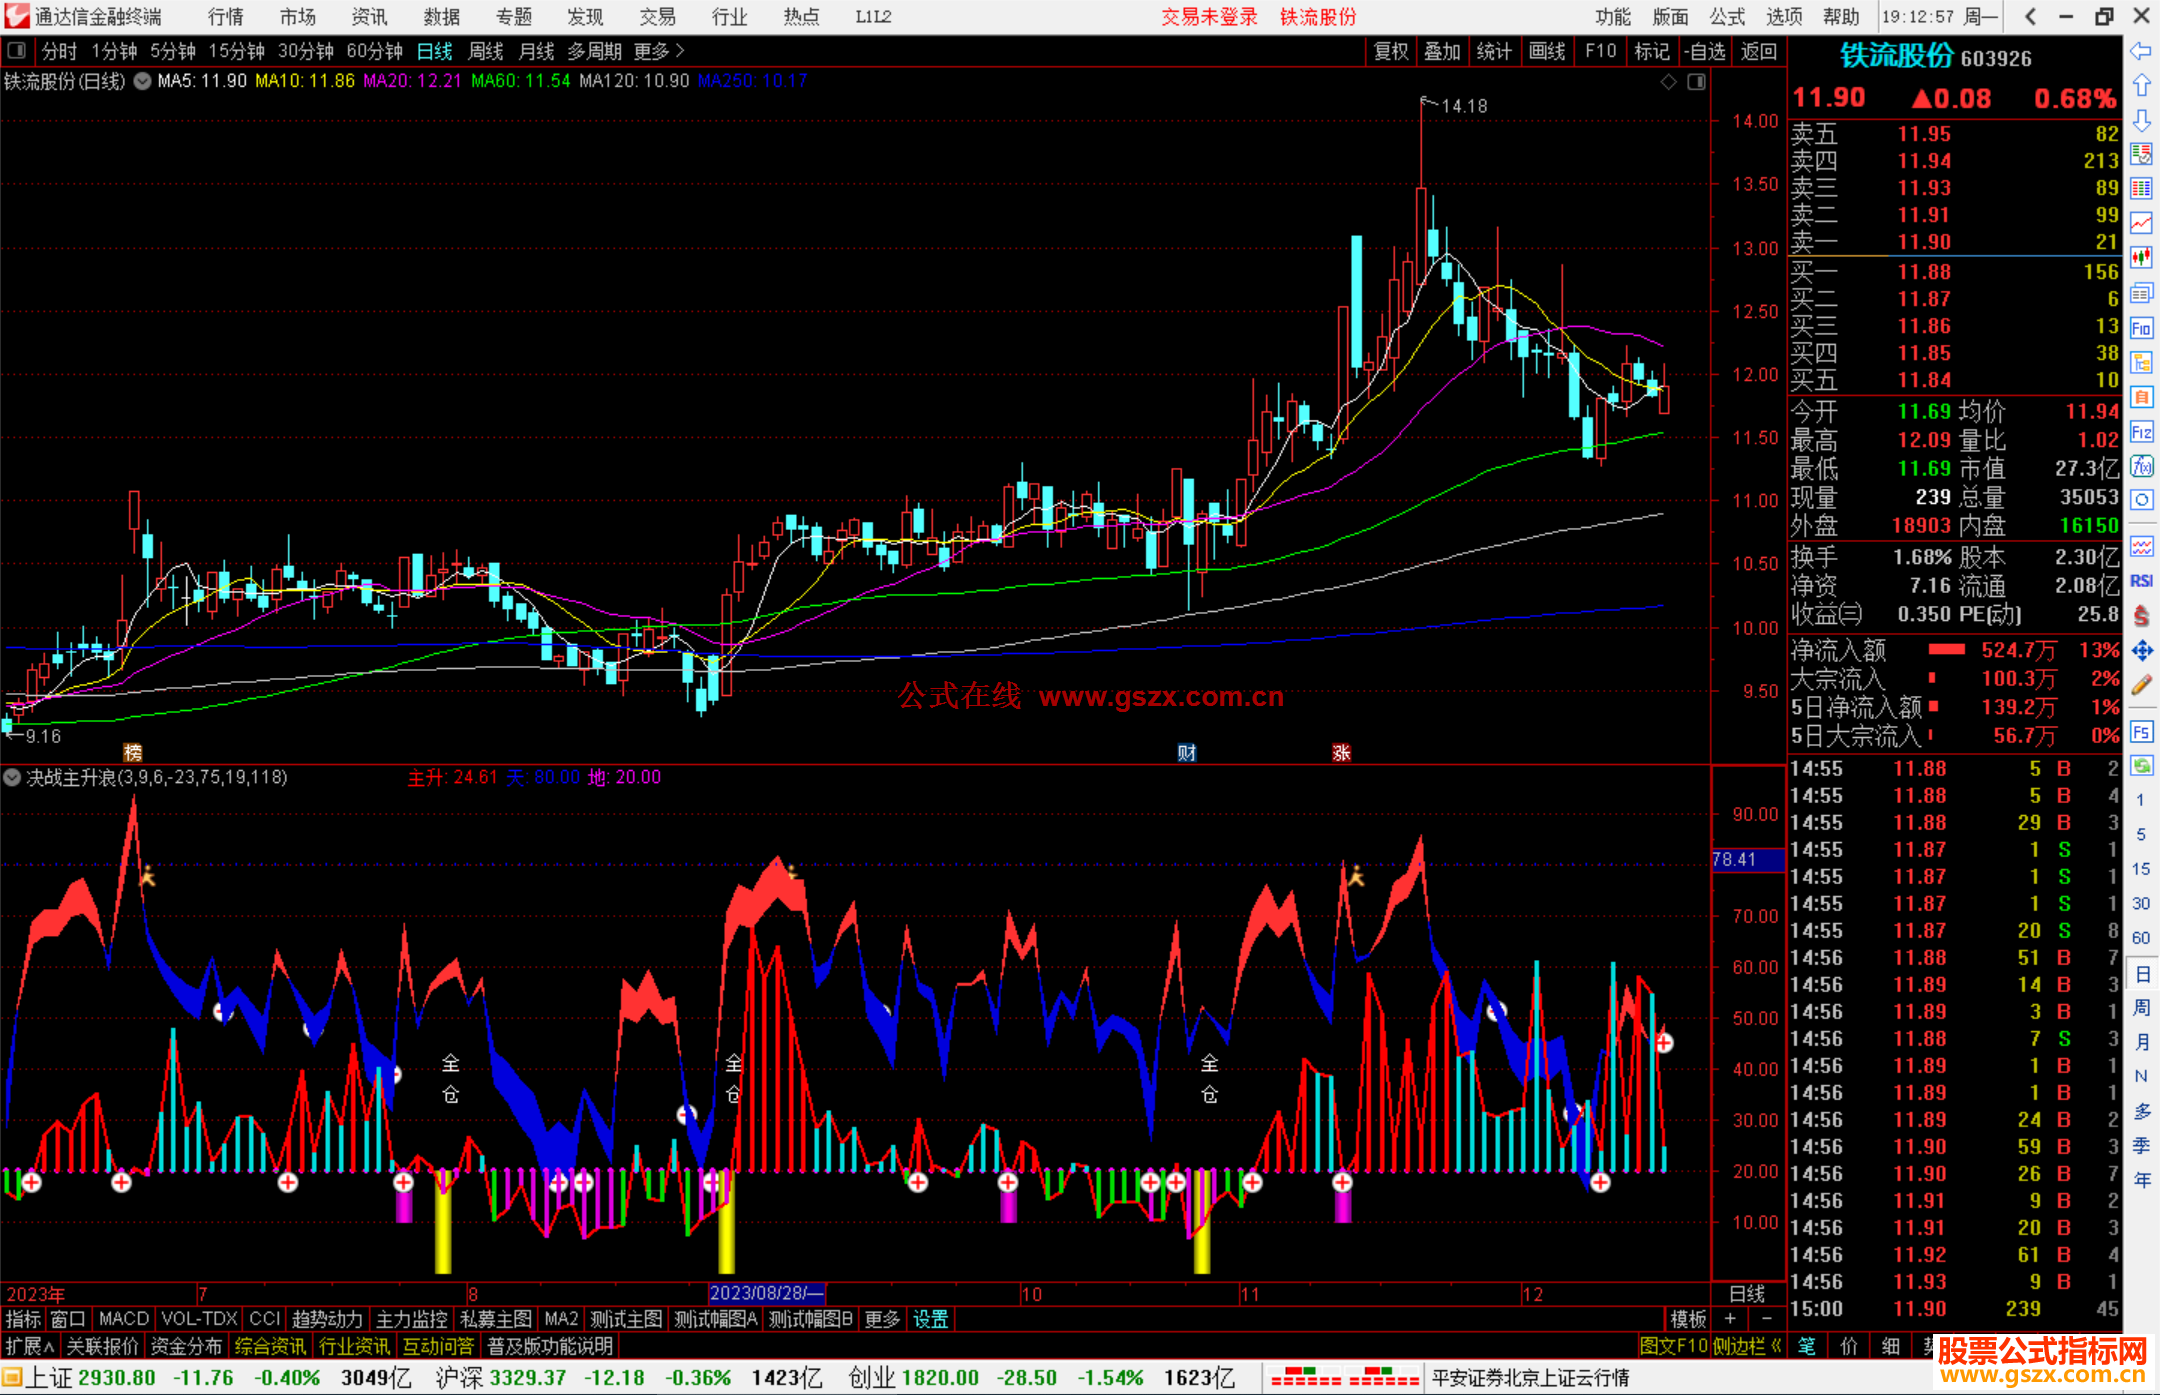Click the 设置 link in indicator bar
Viewport: 2160px width, 1395px height.
coord(930,1319)
